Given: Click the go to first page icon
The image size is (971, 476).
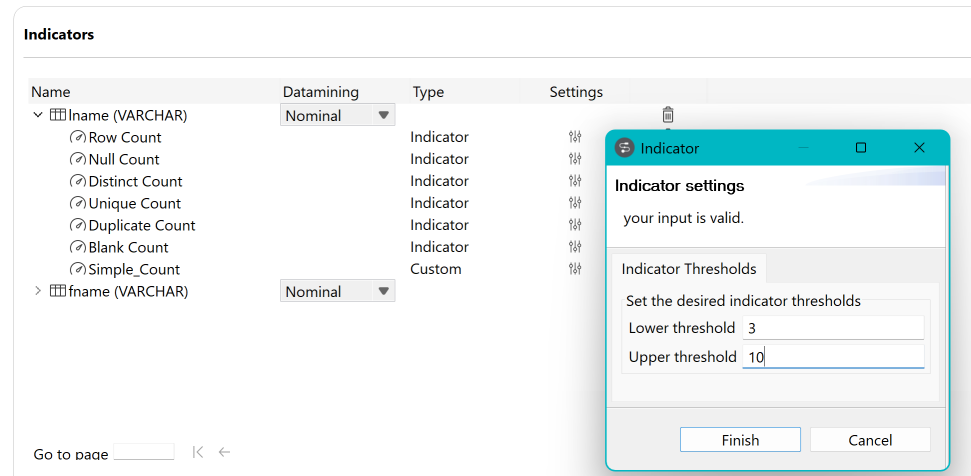Looking at the screenshot, I should click(x=198, y=452).
